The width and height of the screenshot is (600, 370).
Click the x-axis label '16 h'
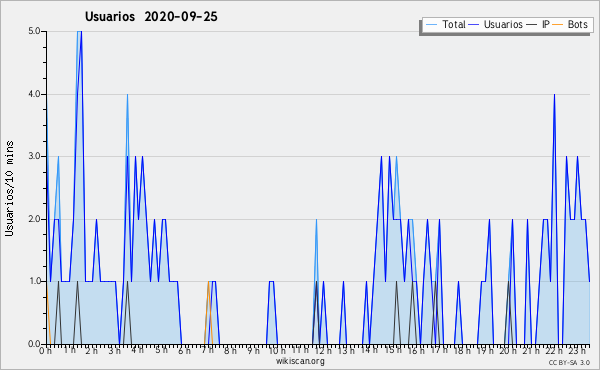415,351
